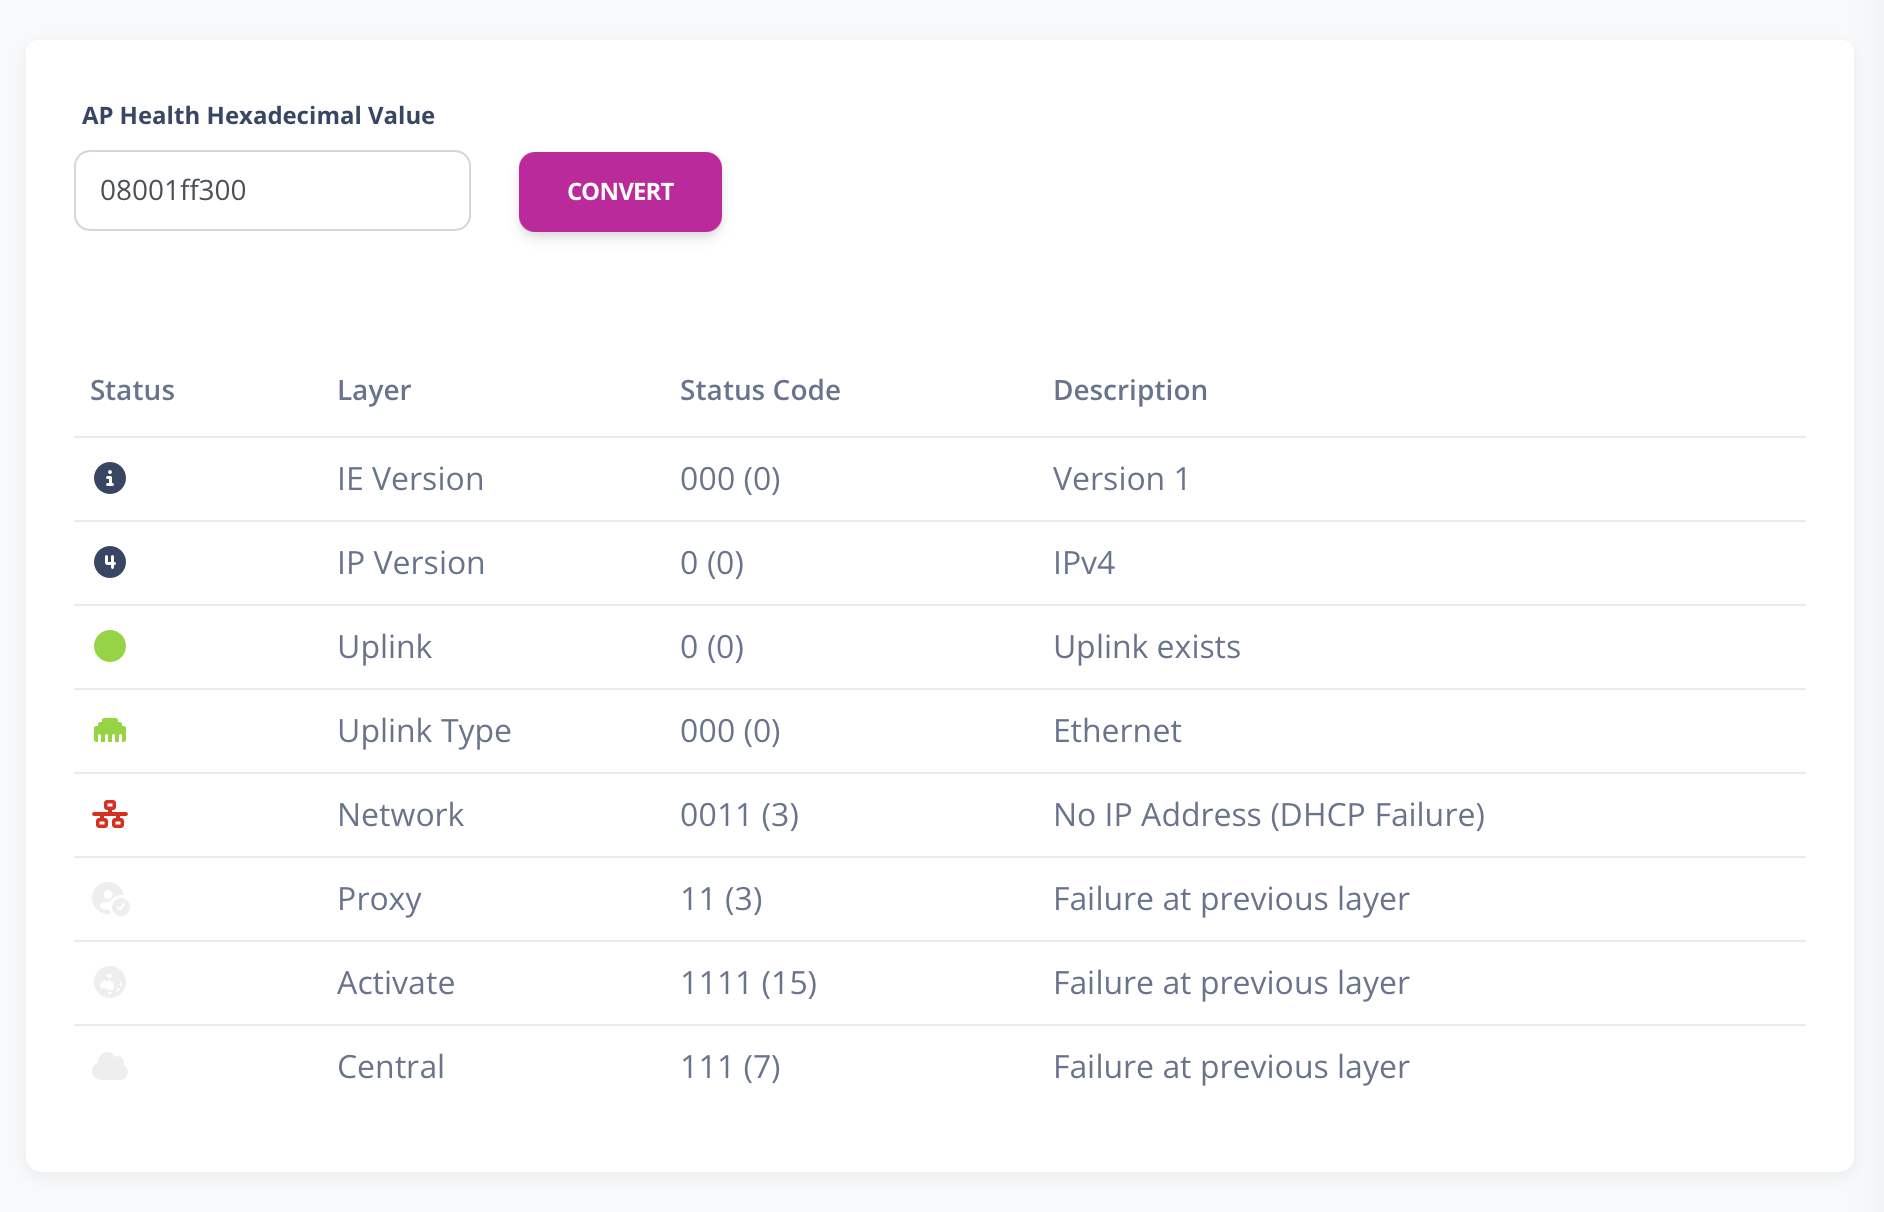Click the greyed-out Activate globe icon
The height and width of the screenshot is (1212, 1884).
point(110,982)
